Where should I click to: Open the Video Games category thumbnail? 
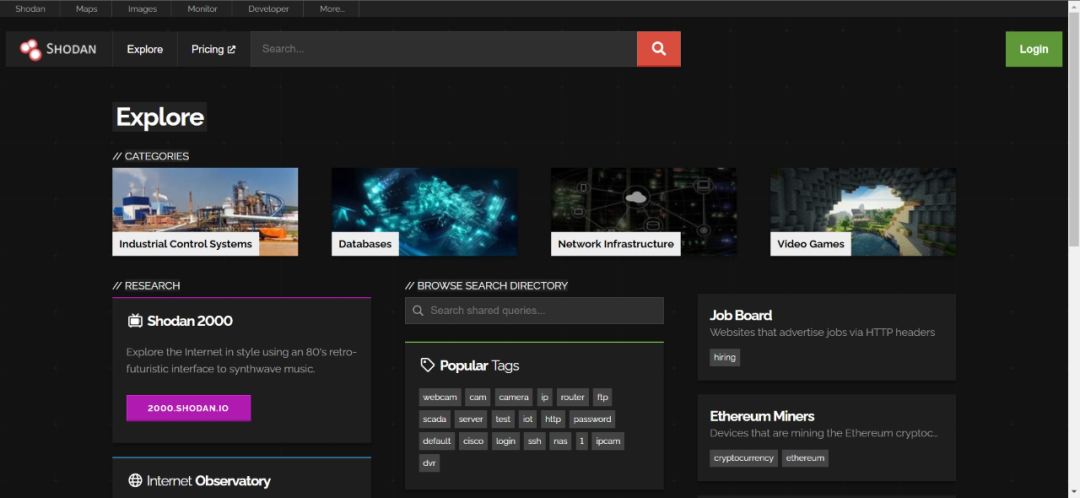click(863, 212)
